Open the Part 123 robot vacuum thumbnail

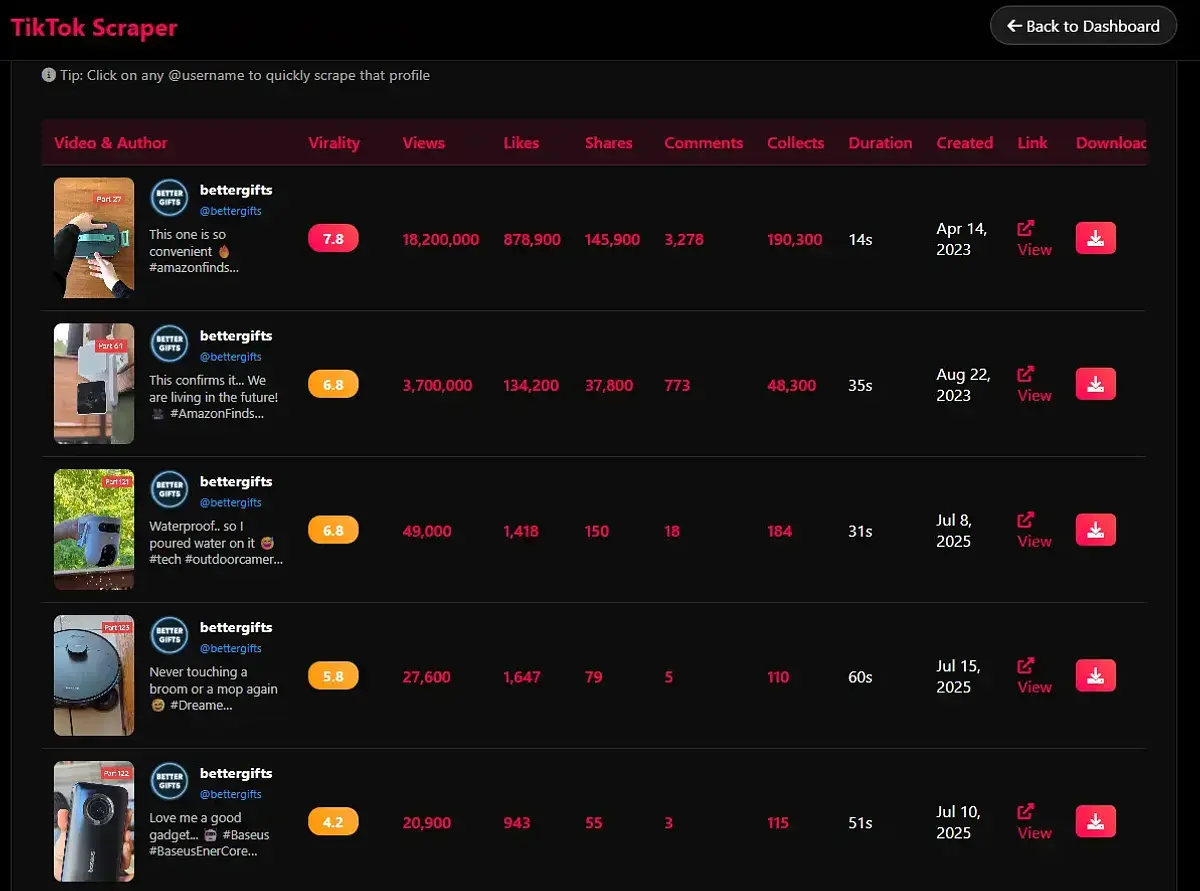(94, 676)
